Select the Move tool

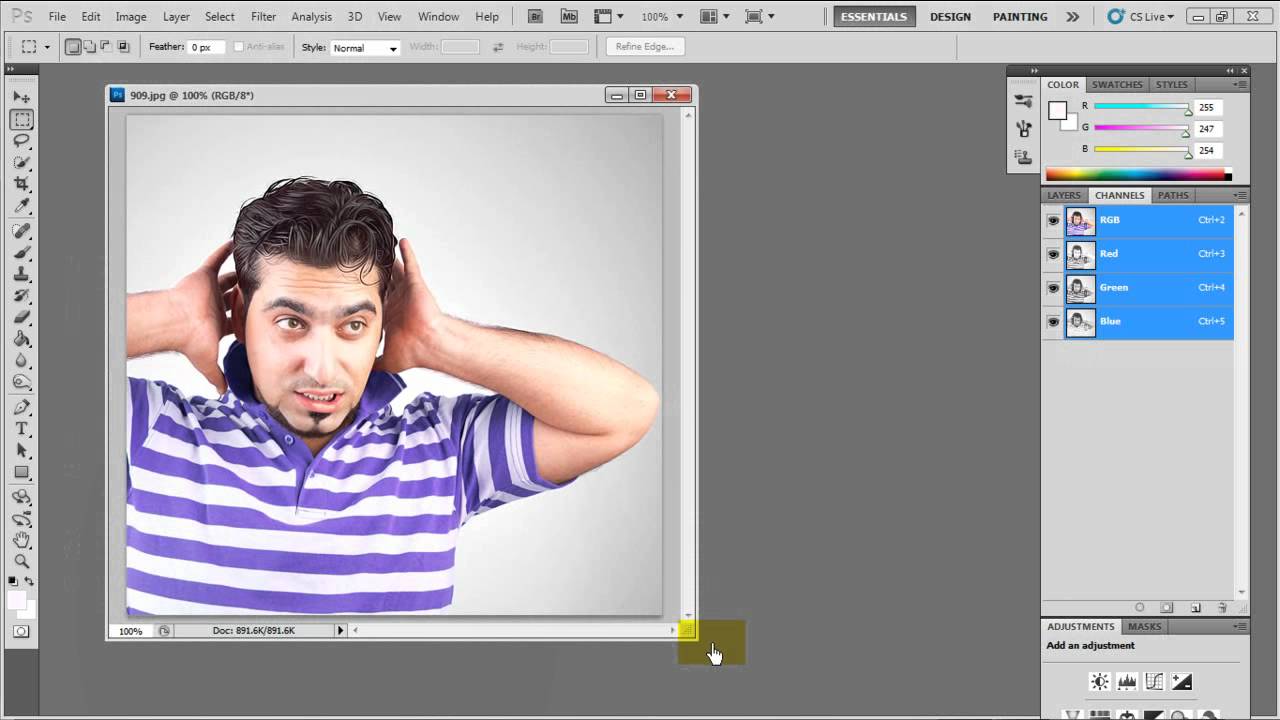21,97
